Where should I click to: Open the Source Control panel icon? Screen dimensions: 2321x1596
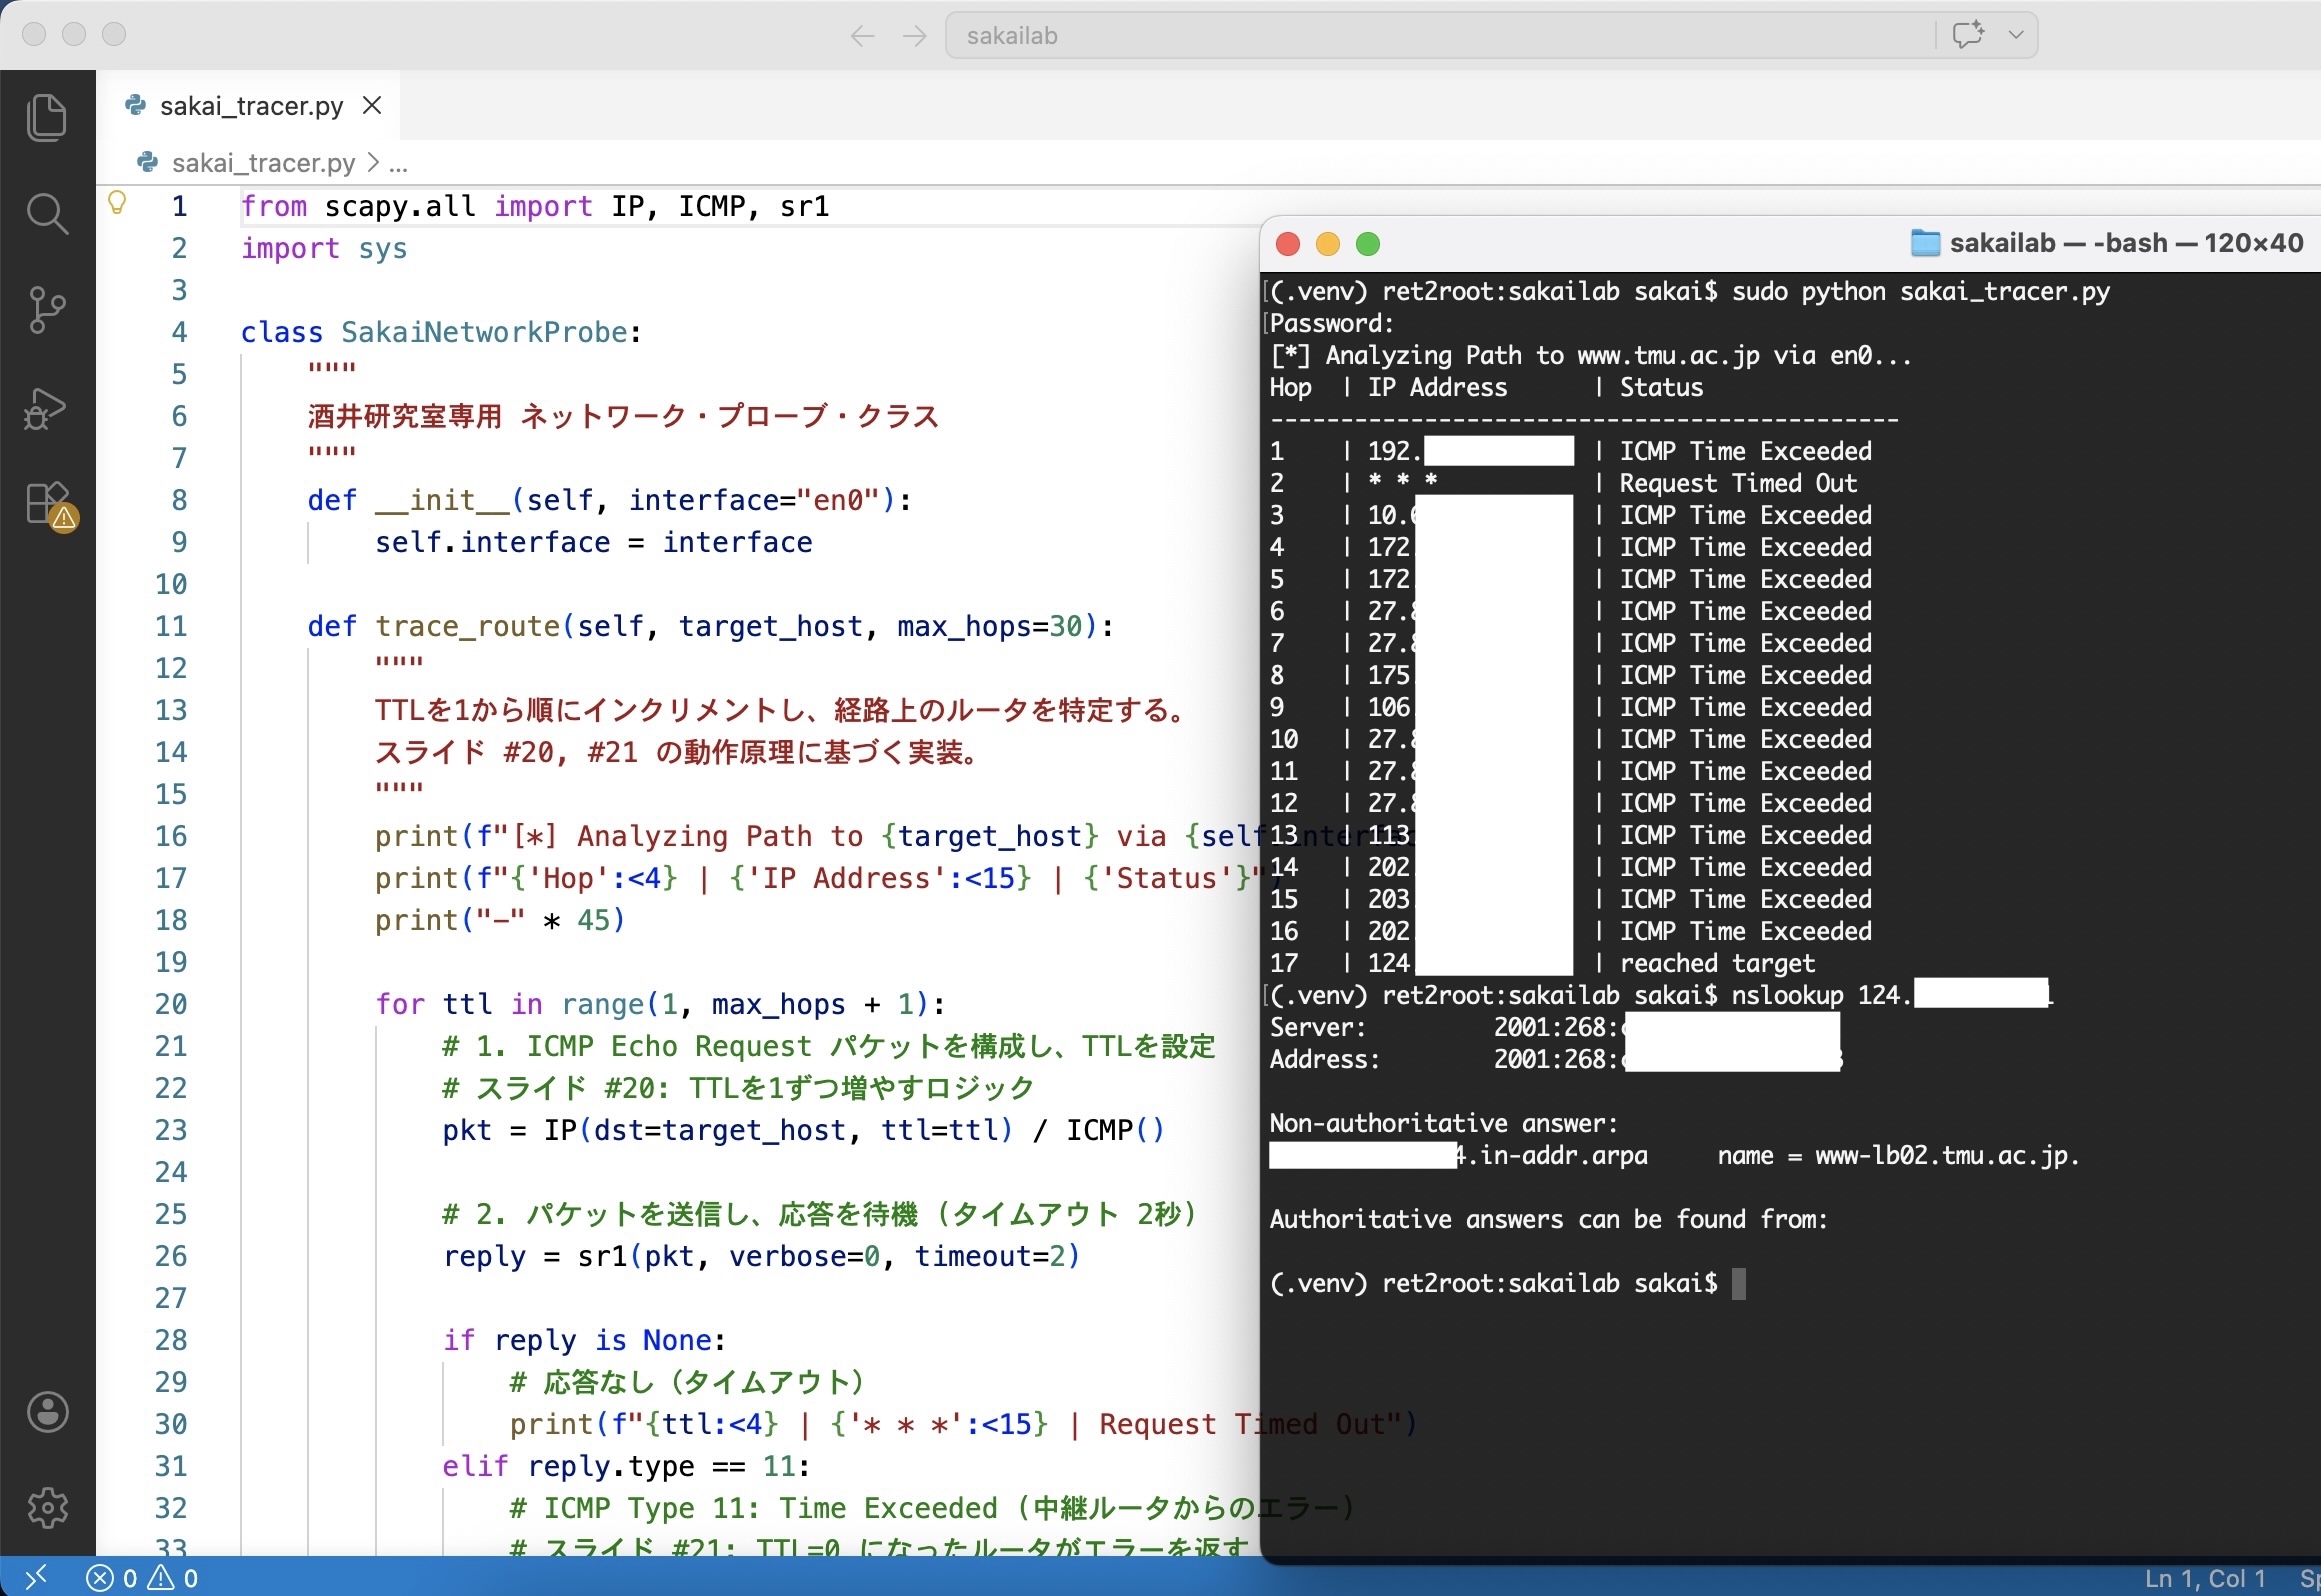click(x=47, y=309)
